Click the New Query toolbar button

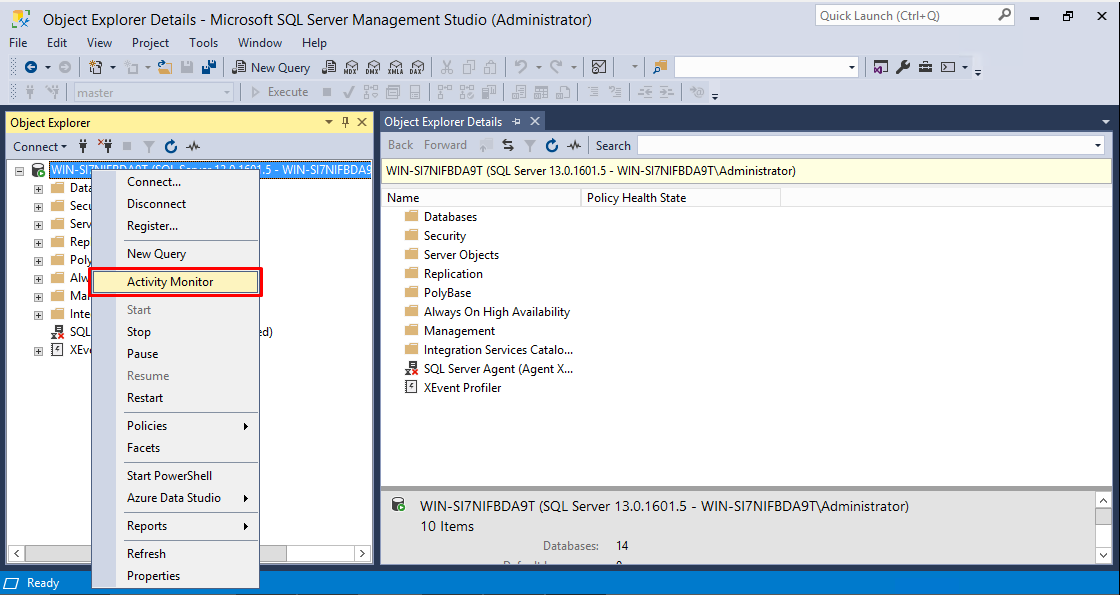(x=271, y=67)
